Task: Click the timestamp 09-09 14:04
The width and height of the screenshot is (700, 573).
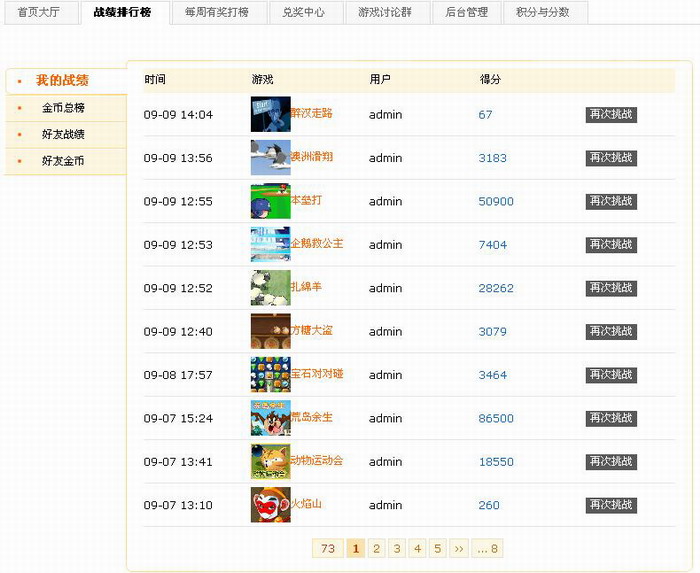Action: 178,115
